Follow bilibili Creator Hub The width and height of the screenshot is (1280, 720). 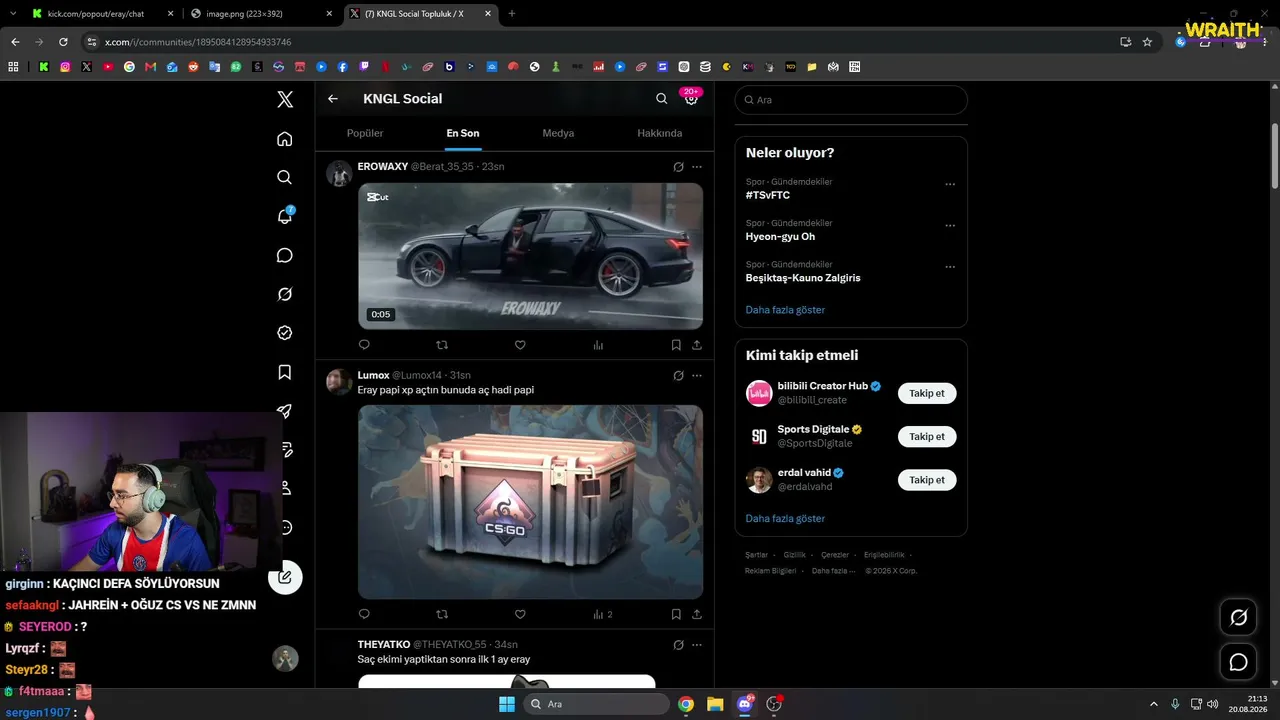(x=927, y=393)
